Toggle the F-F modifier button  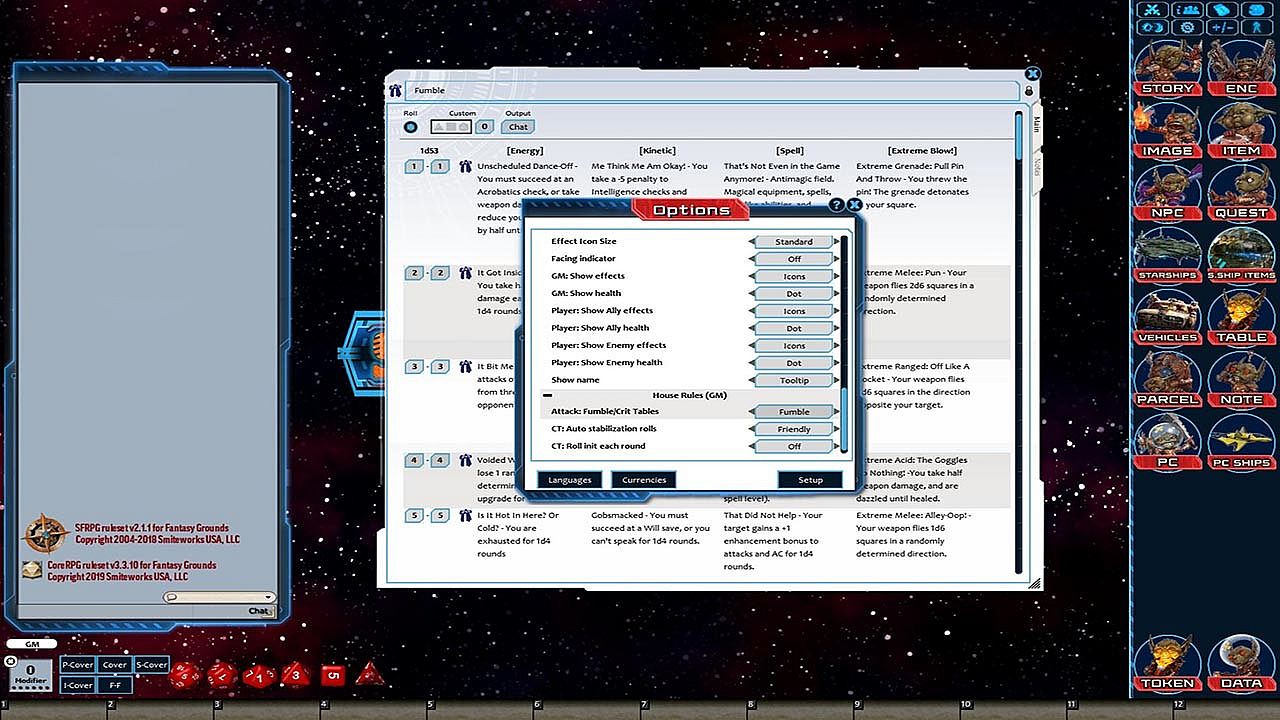point(115,685)
